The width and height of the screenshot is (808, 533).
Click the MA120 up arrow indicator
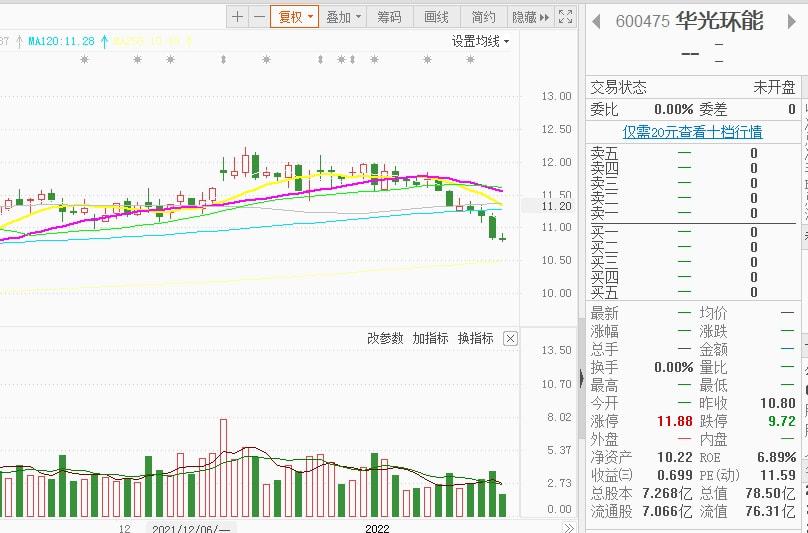click(x=103, y=41)
